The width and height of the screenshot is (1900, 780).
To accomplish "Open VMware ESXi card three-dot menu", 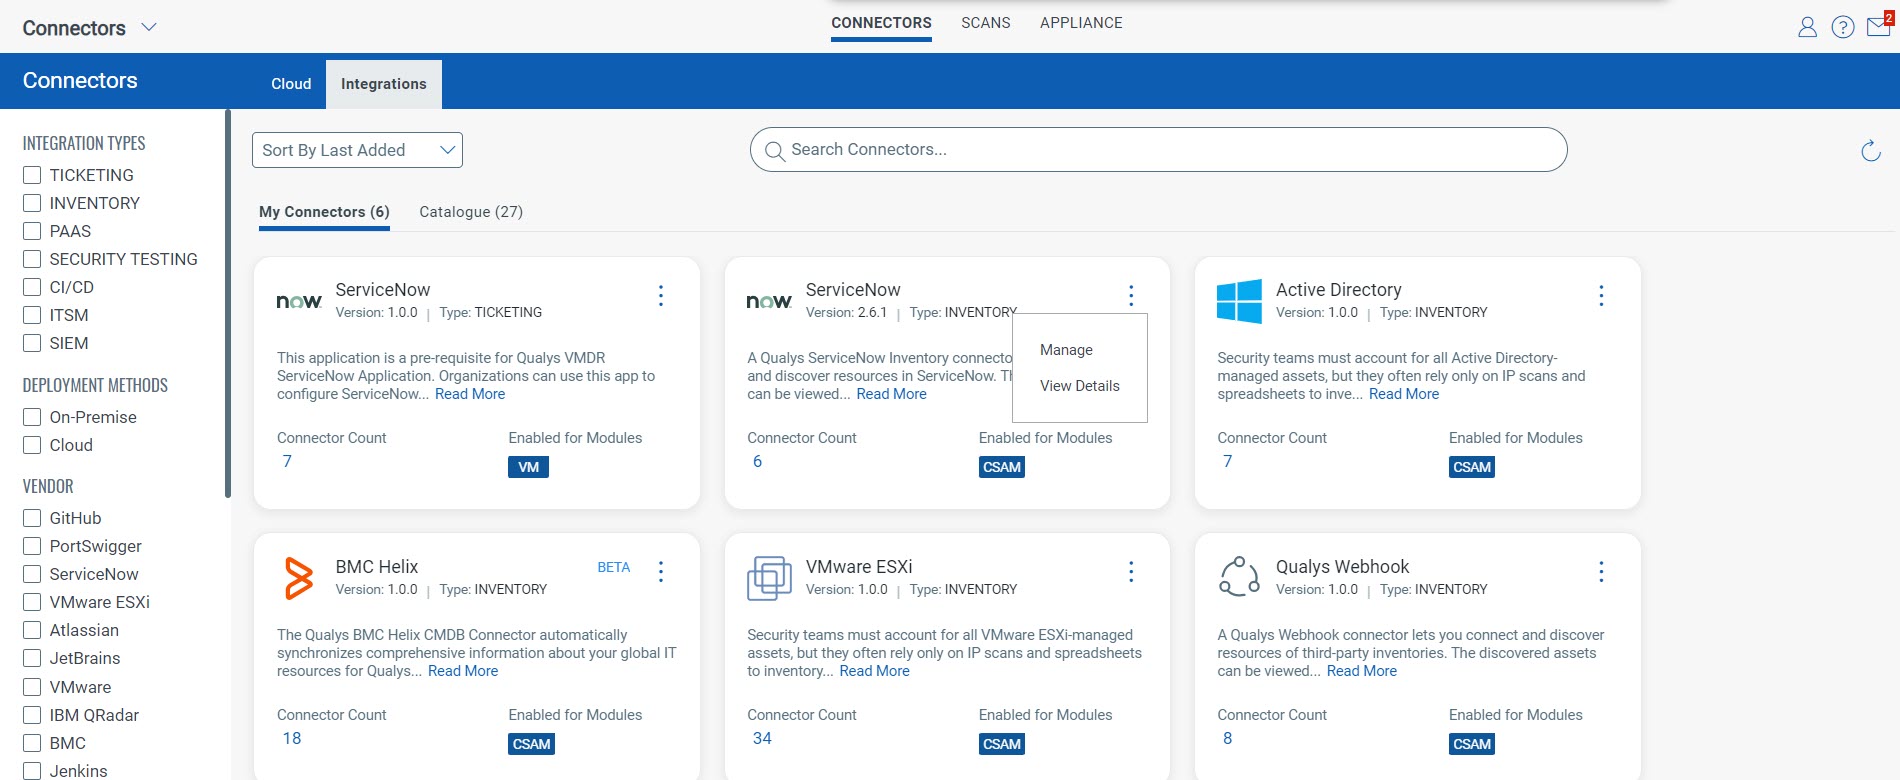I will tap(1131, 571).
